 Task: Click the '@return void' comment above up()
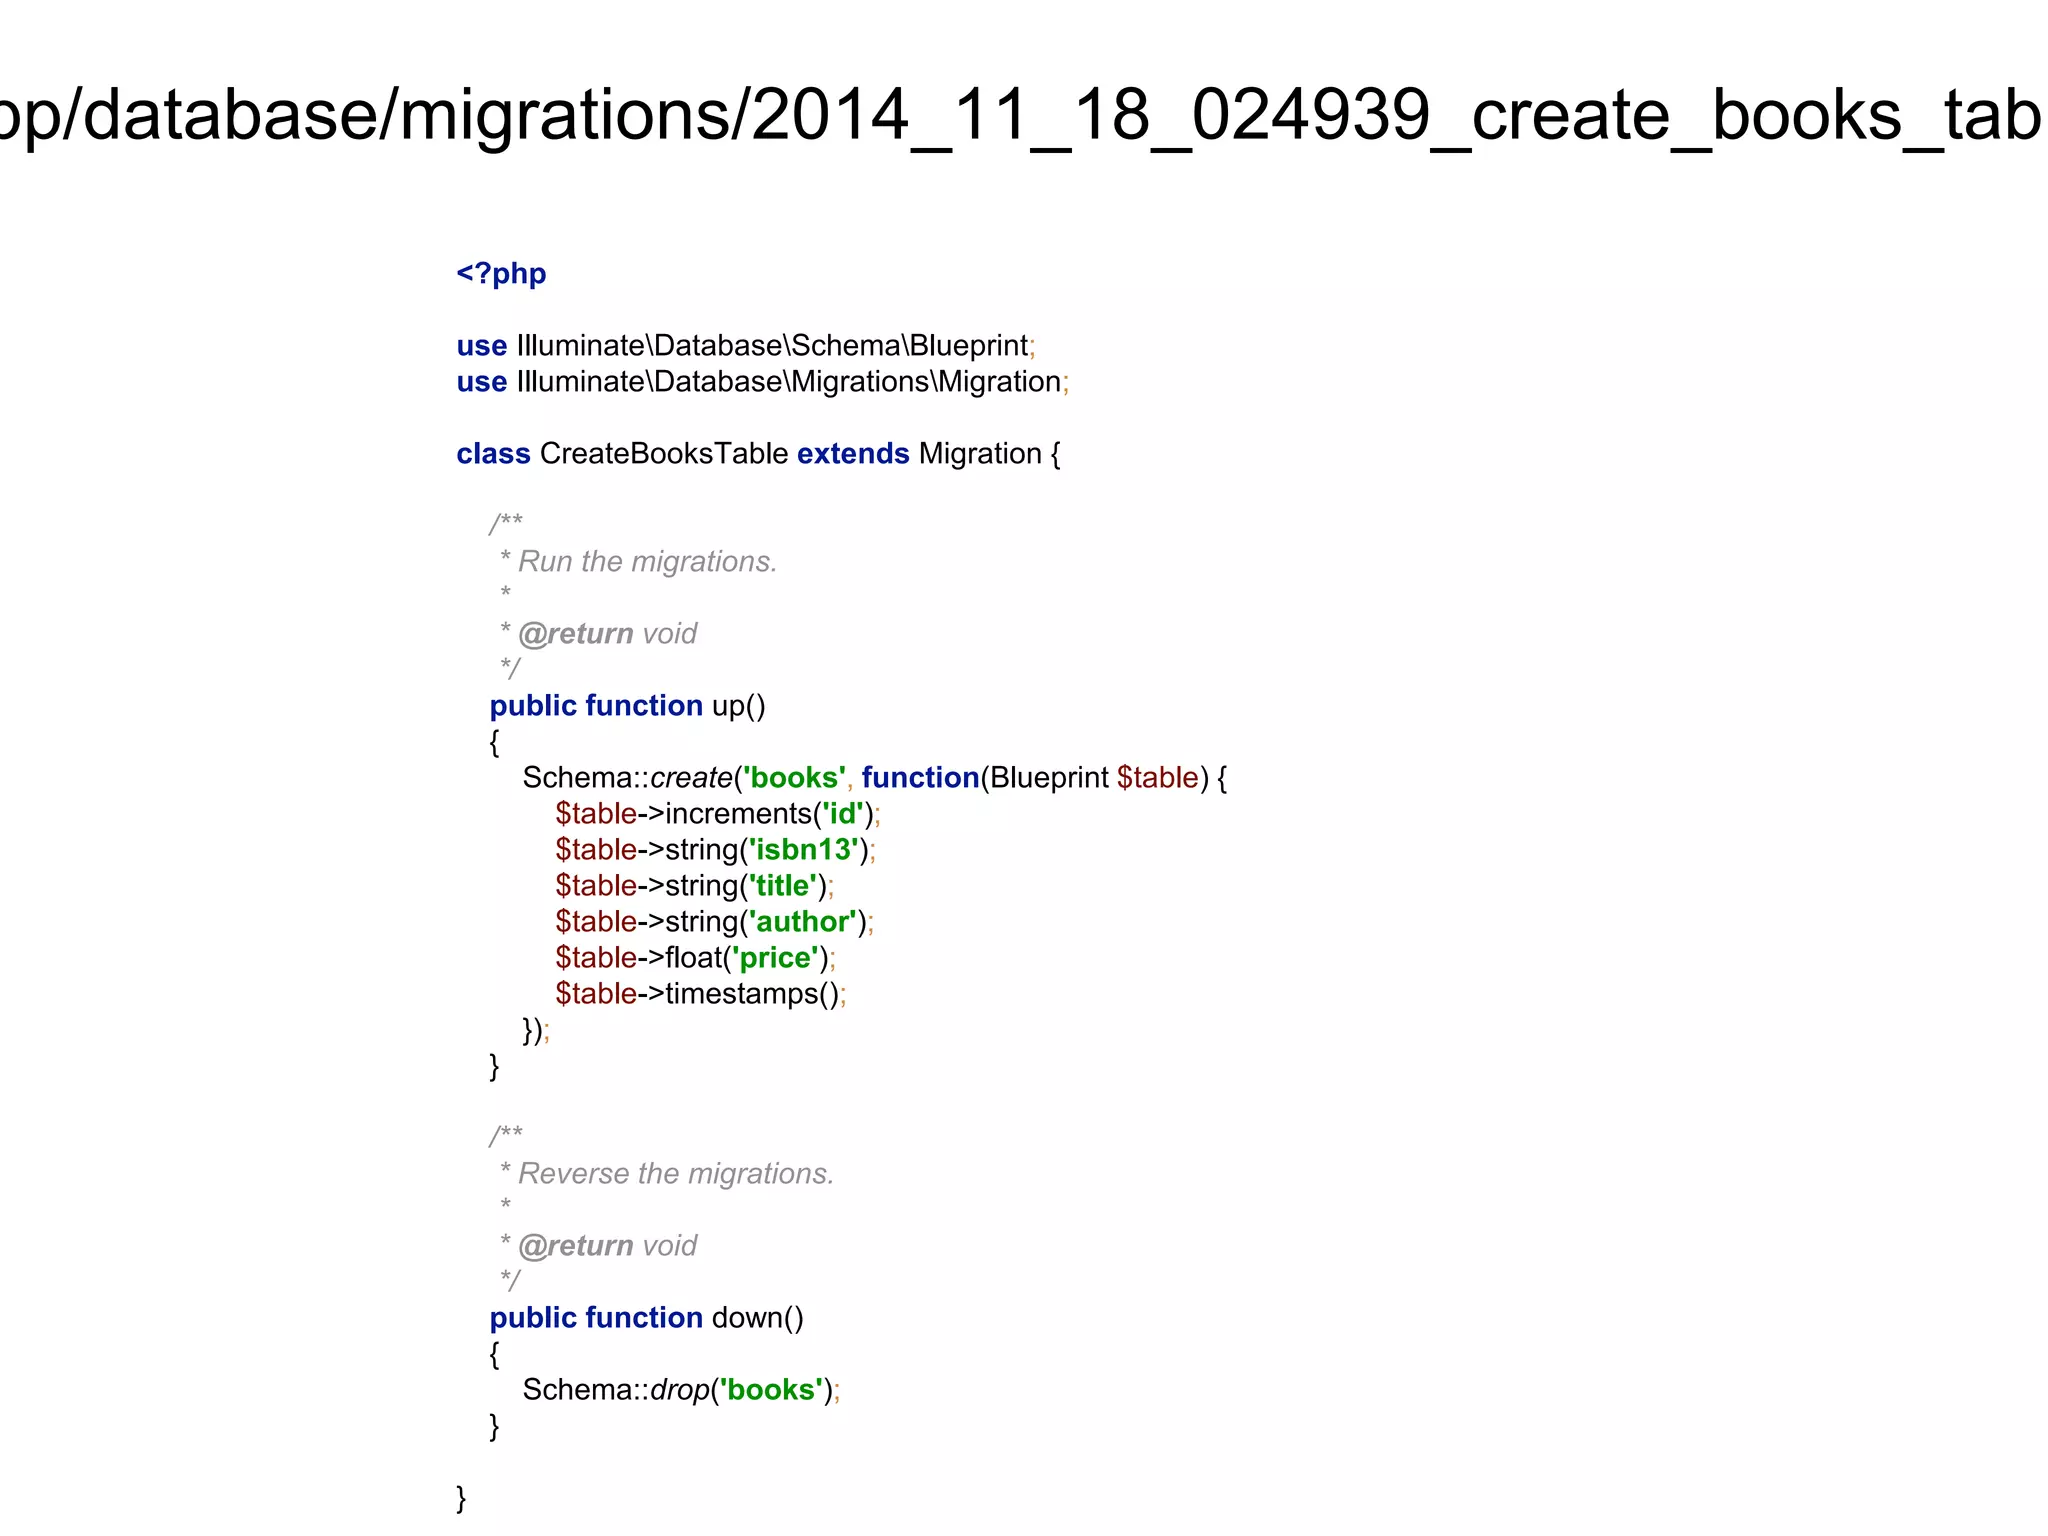(x=608, y=634)
